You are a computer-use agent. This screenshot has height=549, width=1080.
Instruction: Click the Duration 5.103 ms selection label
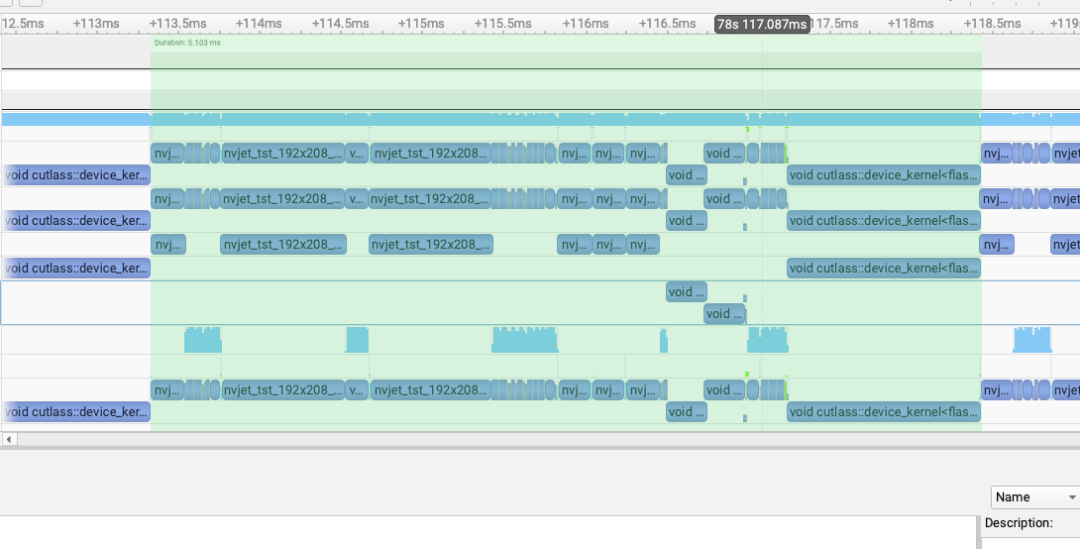(187, 43)
